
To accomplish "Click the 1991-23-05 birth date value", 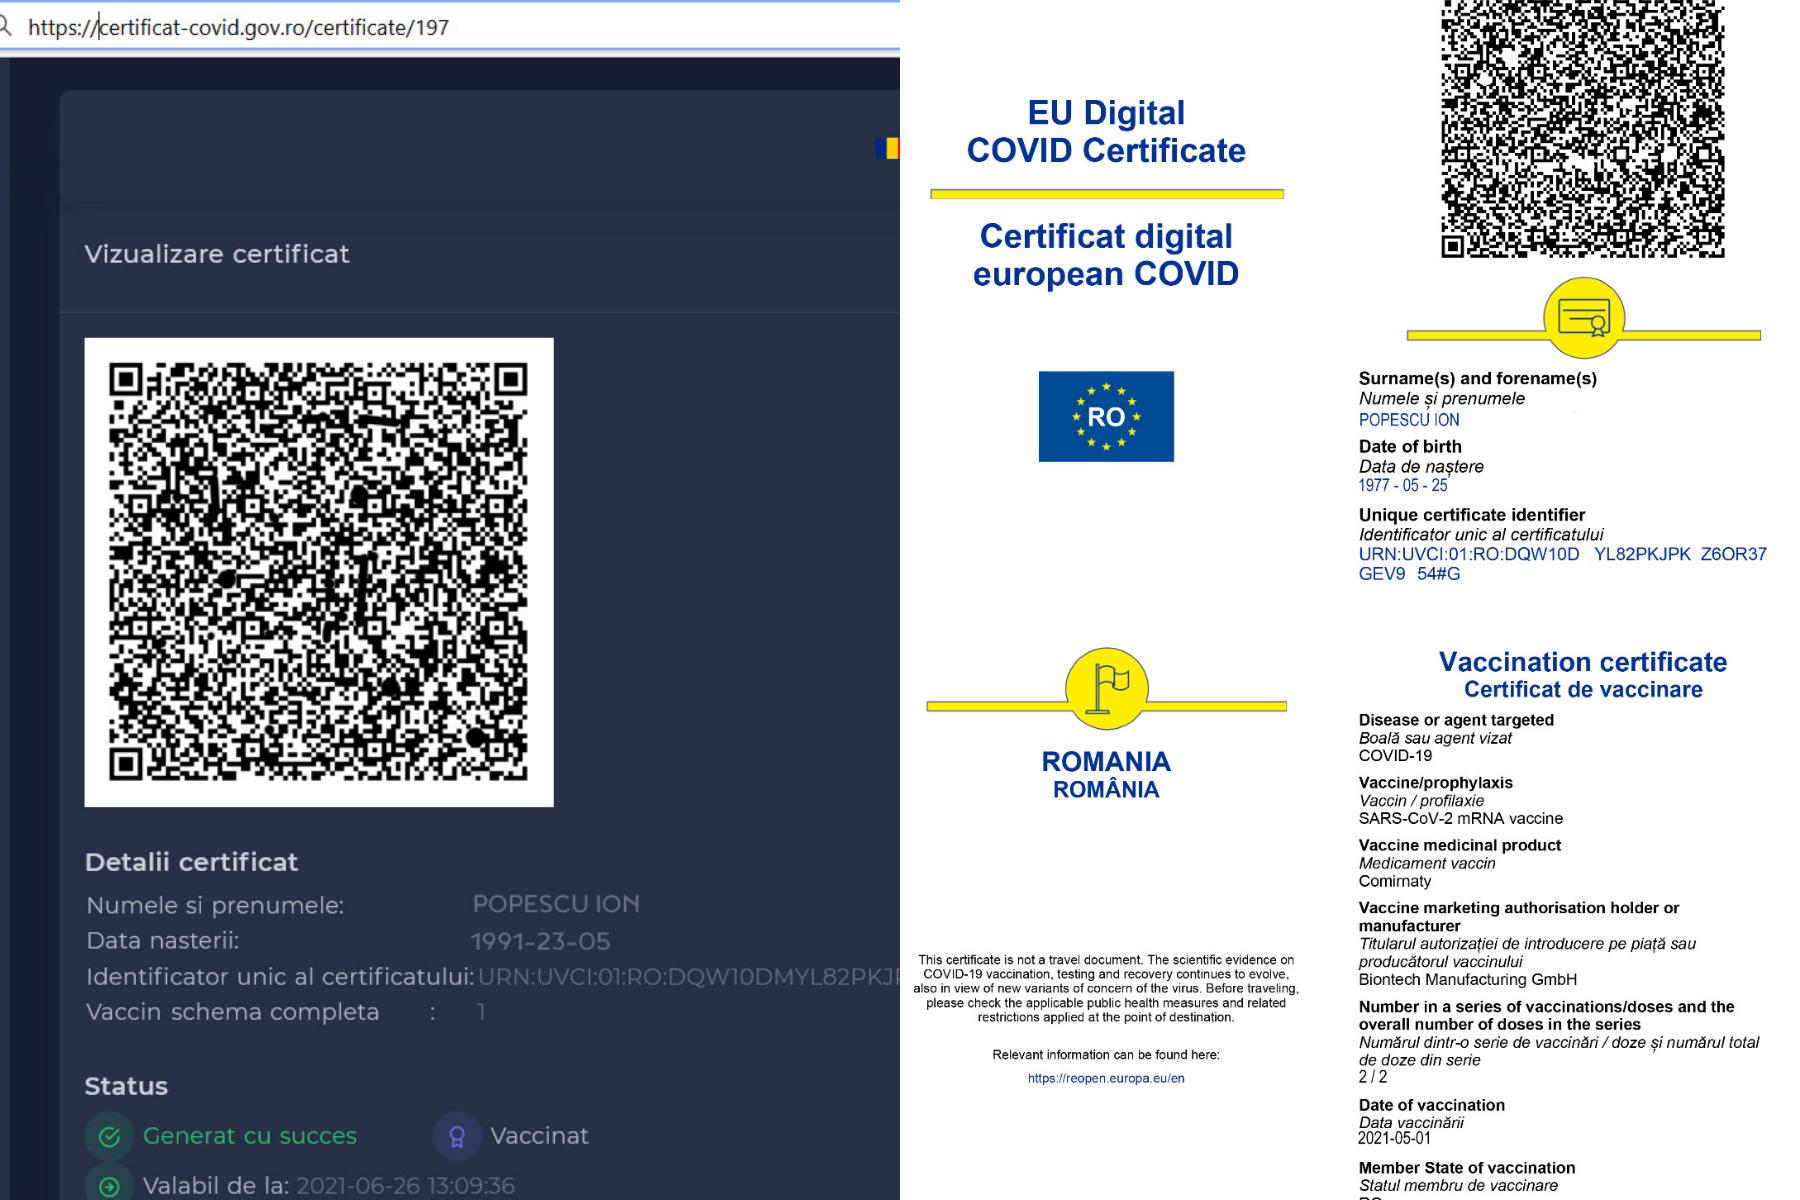I will point(540,941).
